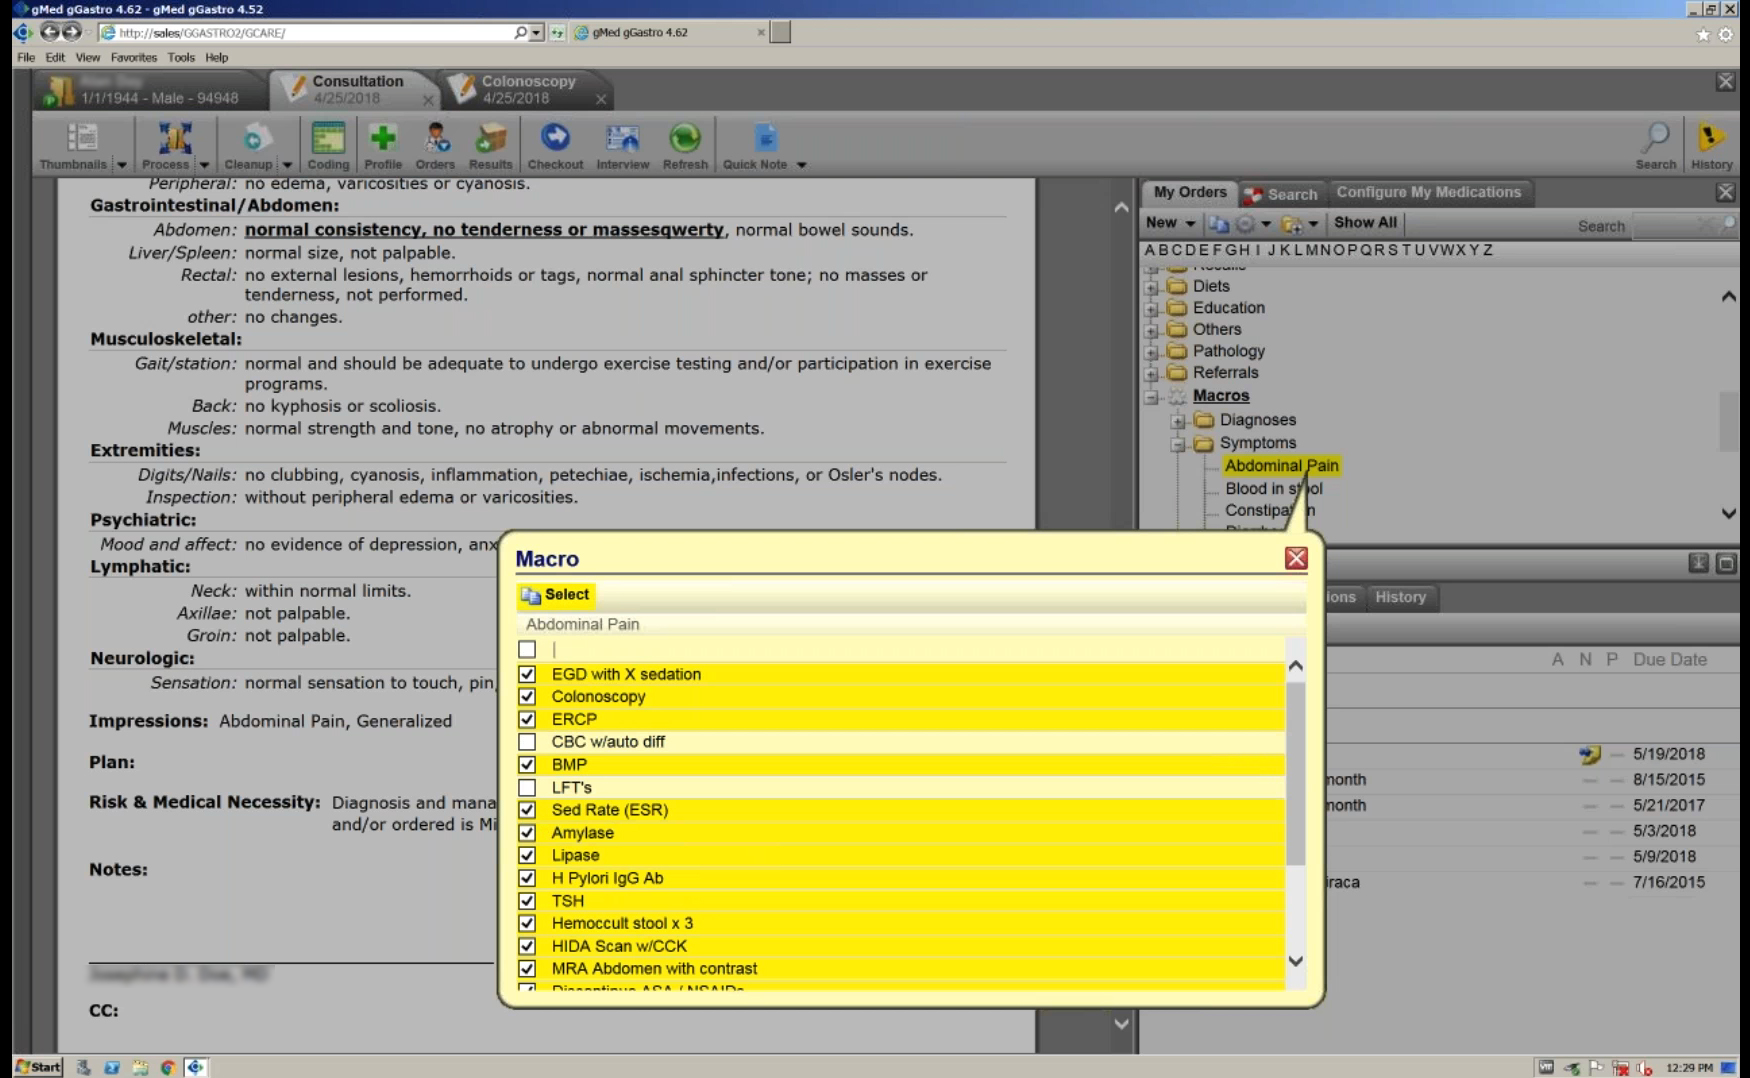The height and width of the screenshot is (1078, 1750).
Task: Click Select in the Macro popup
Action: pos(556,595)
